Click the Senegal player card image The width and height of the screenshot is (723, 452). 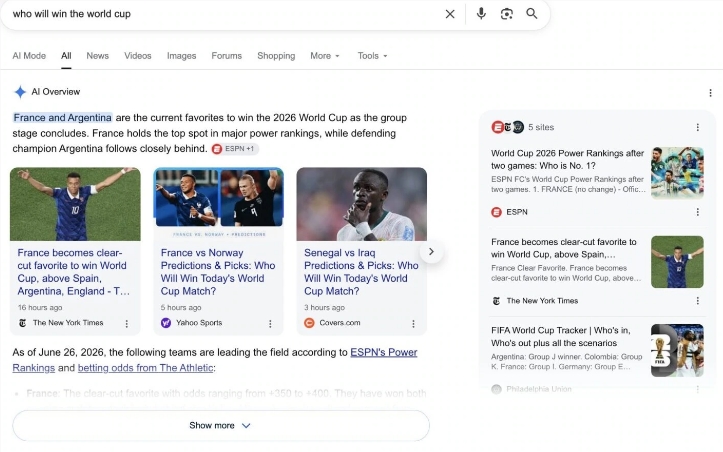tap(362, 204)
